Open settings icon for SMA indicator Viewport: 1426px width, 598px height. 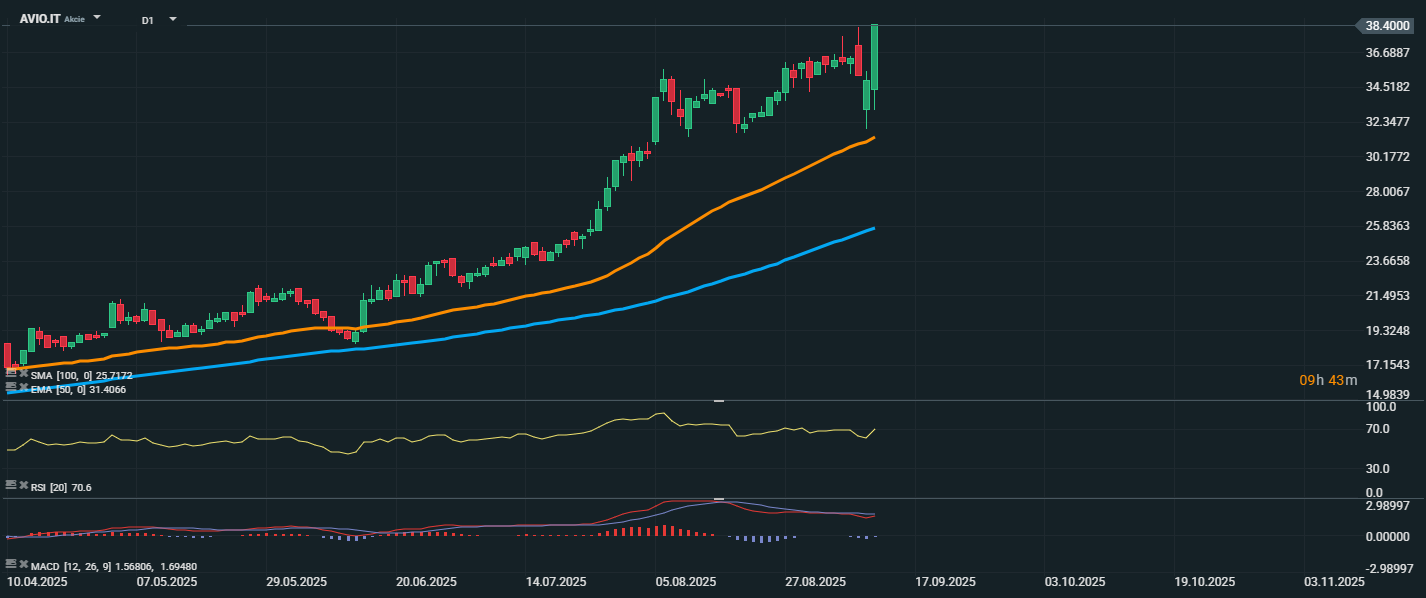pyautogui.click(x=11, y=374)
